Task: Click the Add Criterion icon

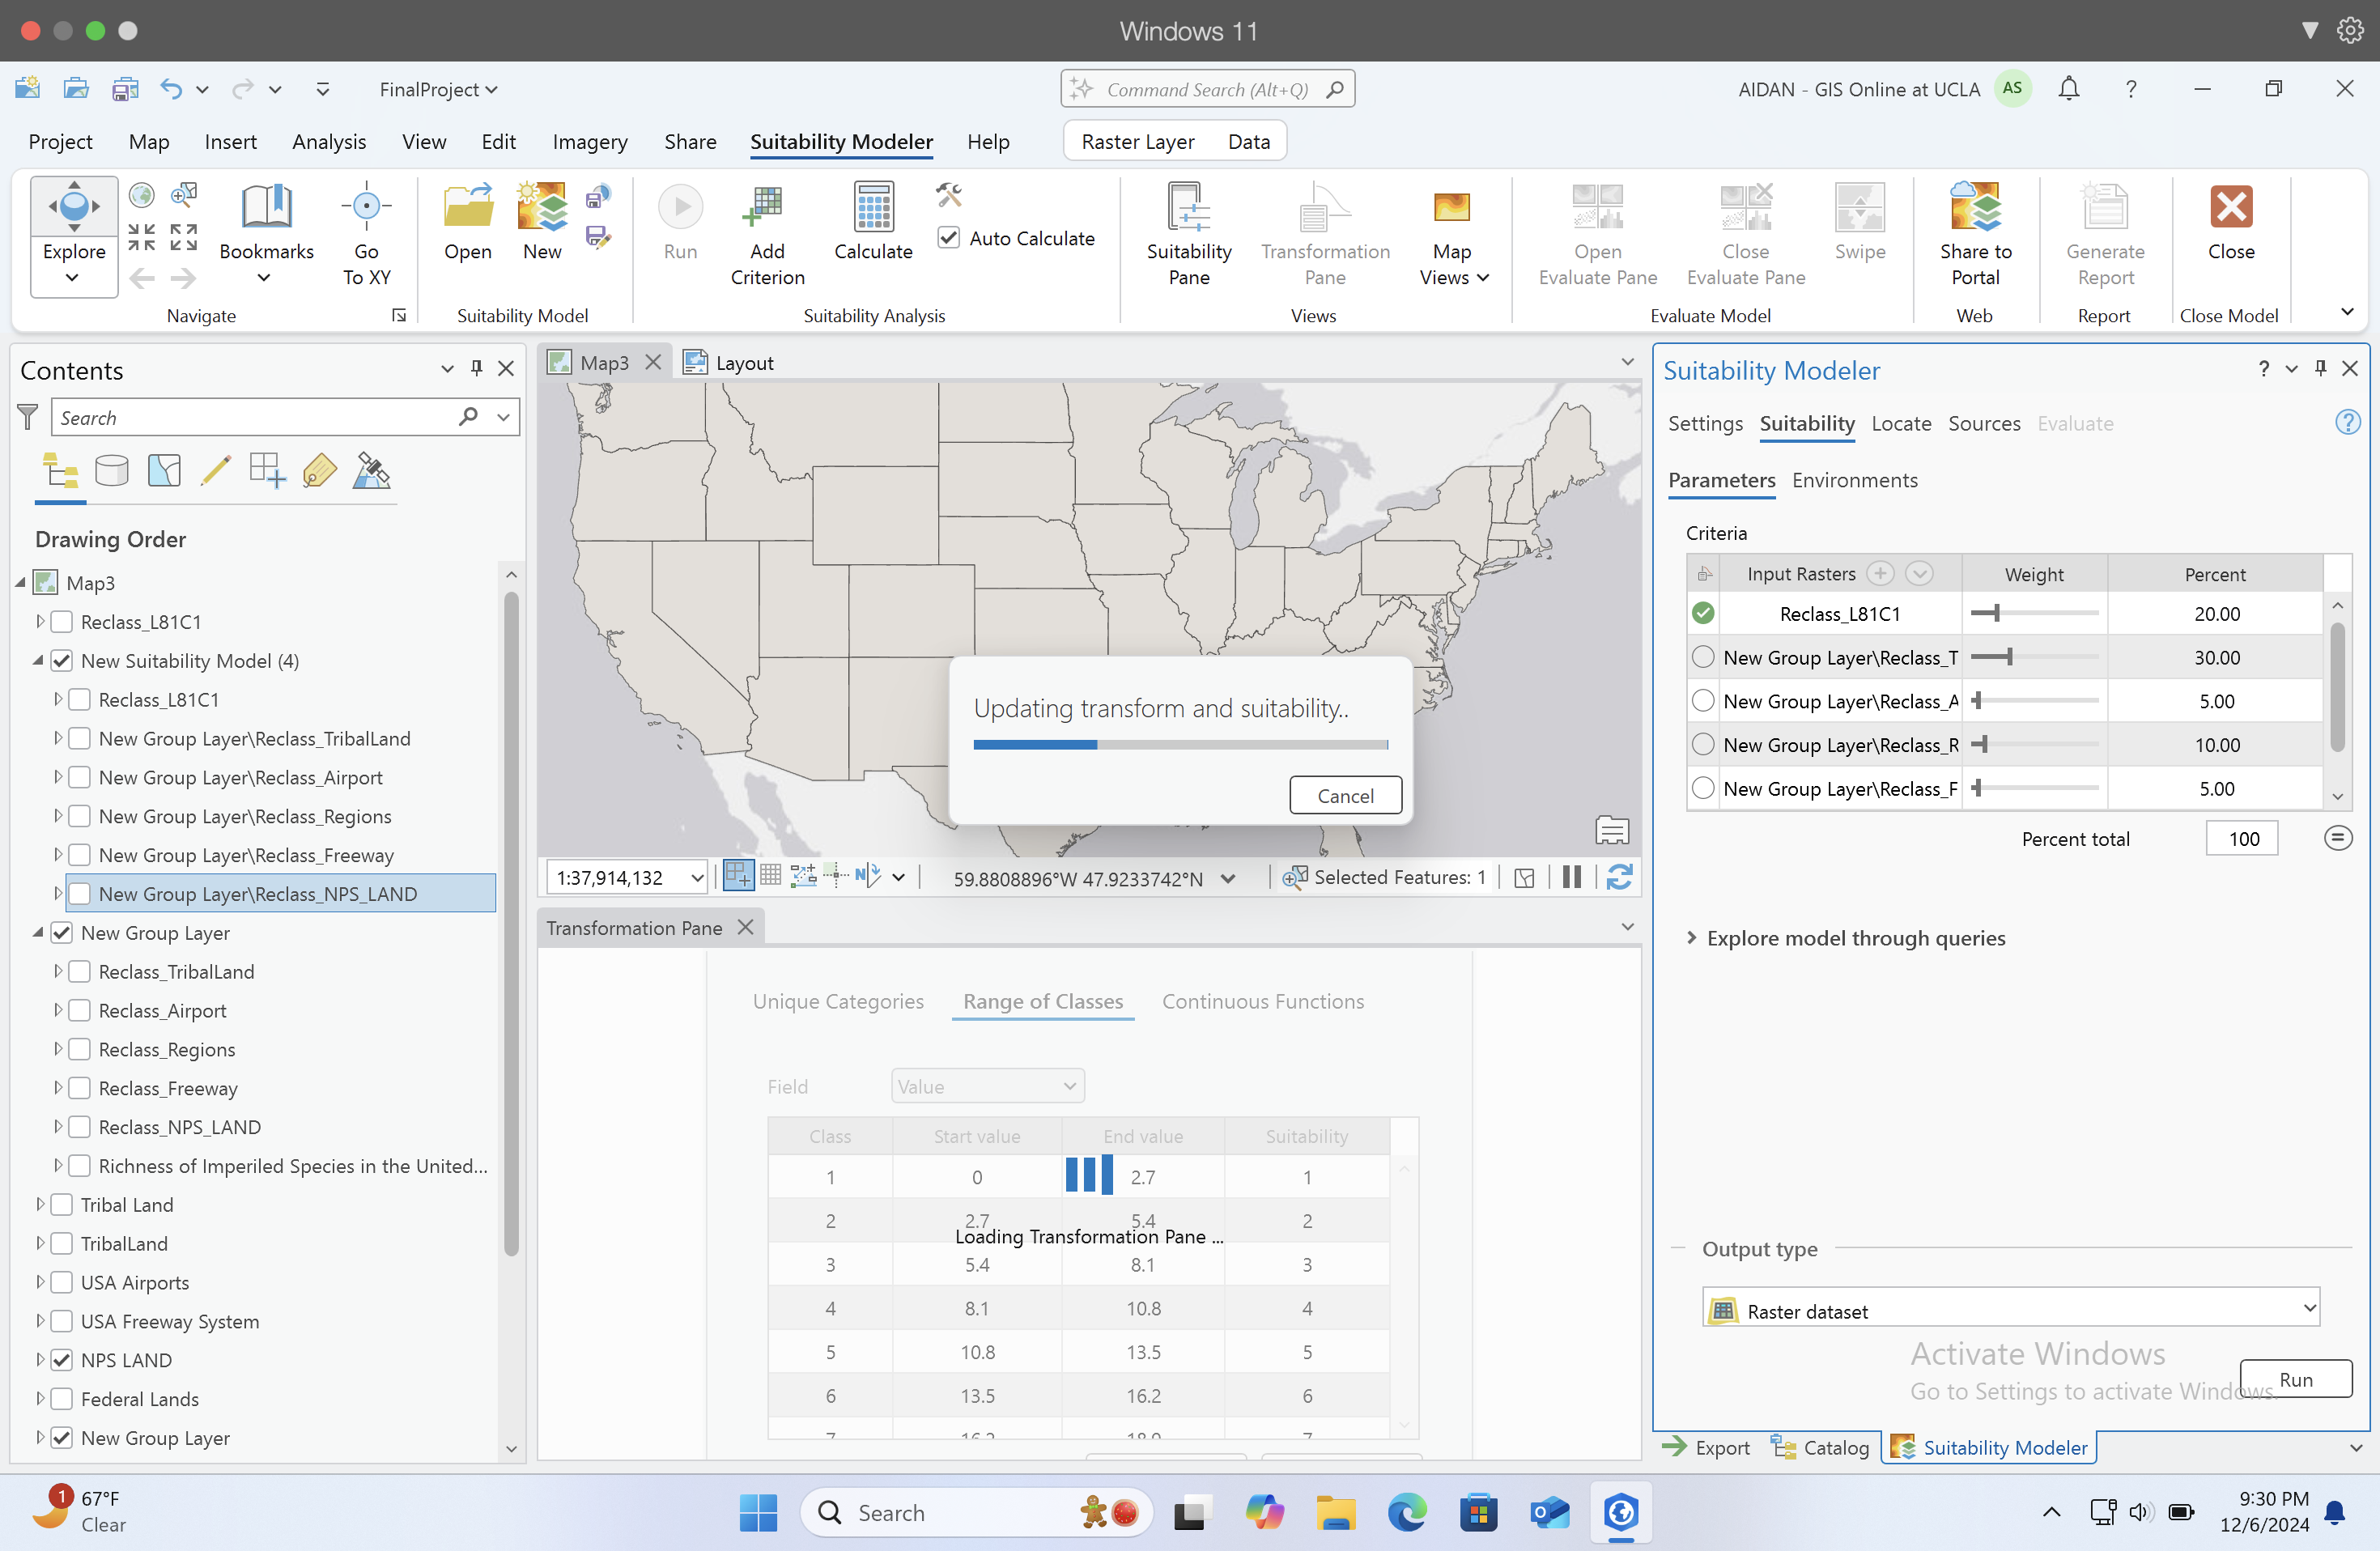Action: click(767, 207)
